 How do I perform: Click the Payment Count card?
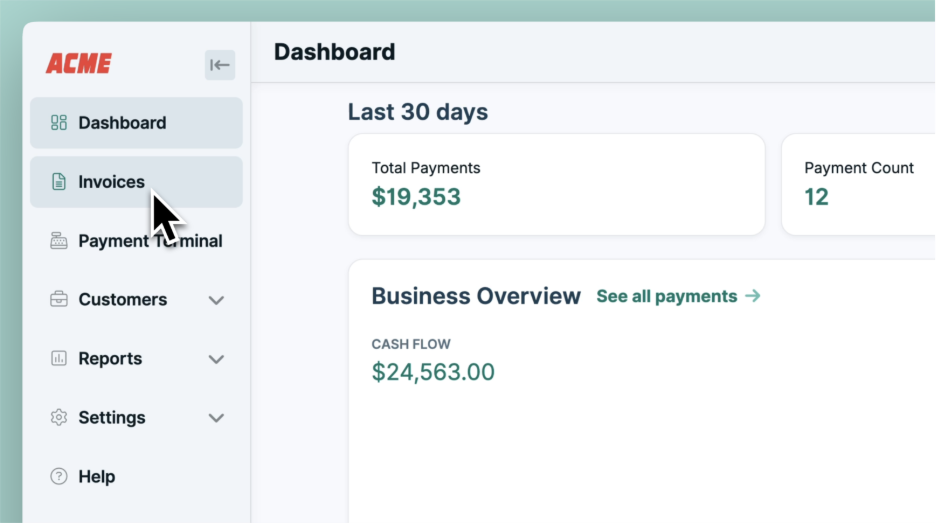click(858, 184)
